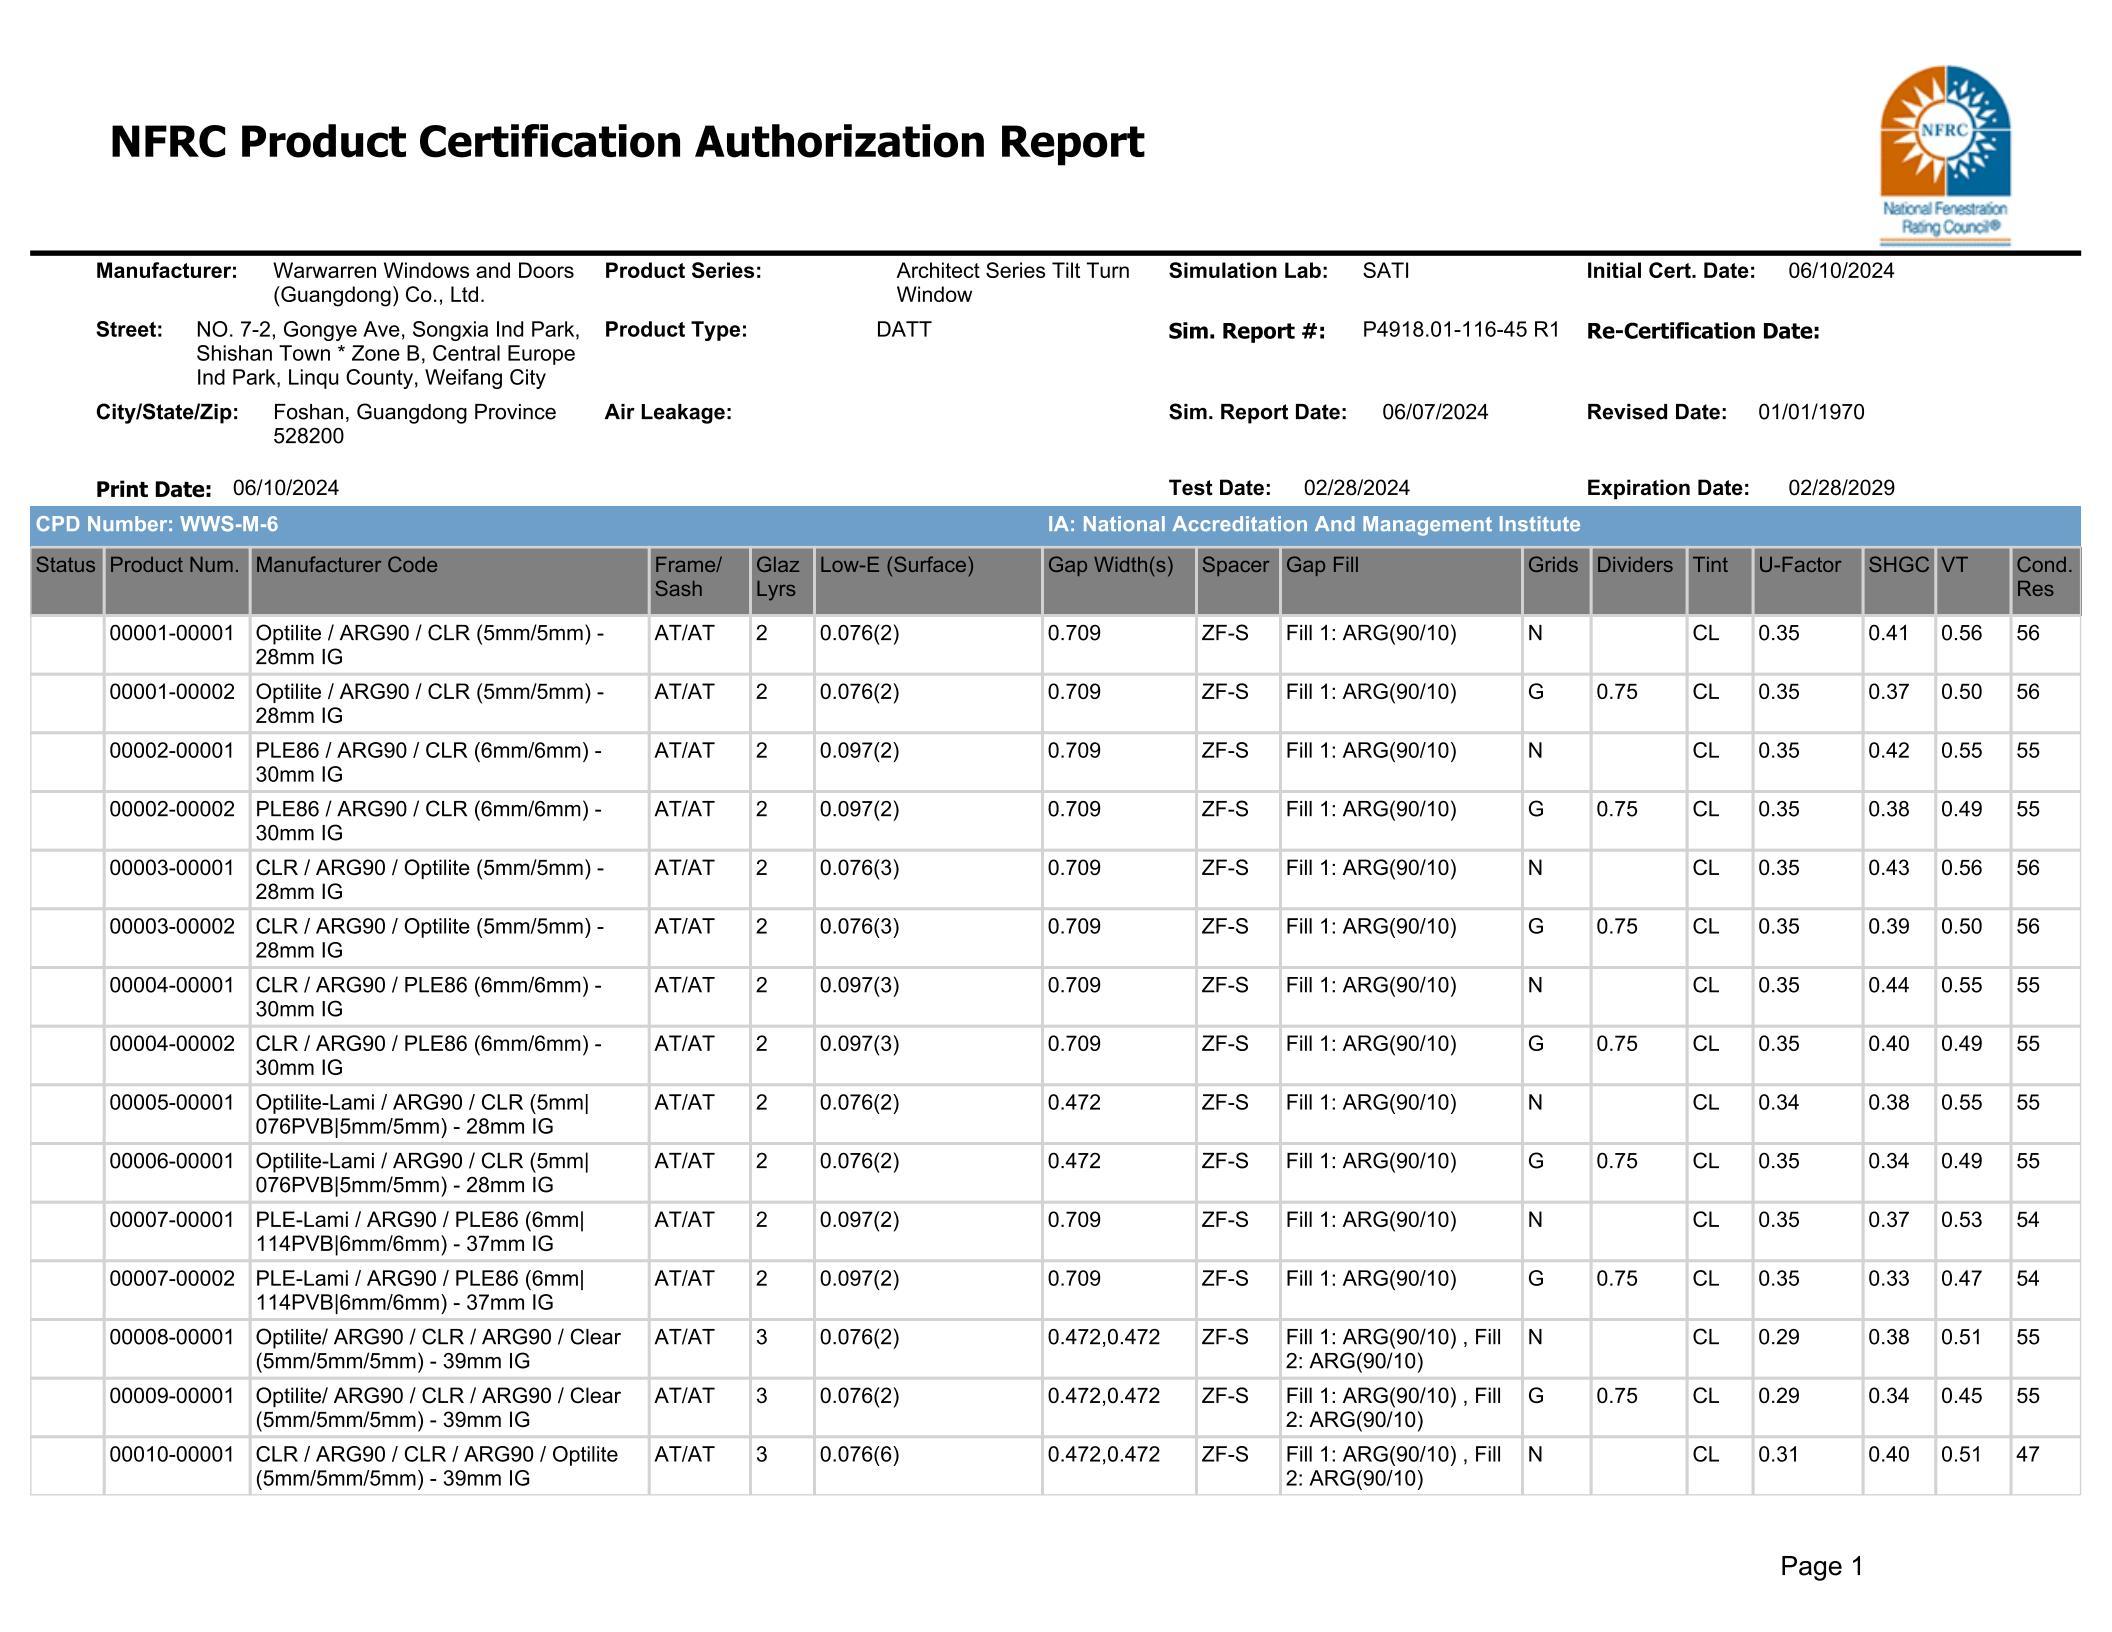Click VT value 0.47 in row 00007-00002

click(x=1961, y=1279)
